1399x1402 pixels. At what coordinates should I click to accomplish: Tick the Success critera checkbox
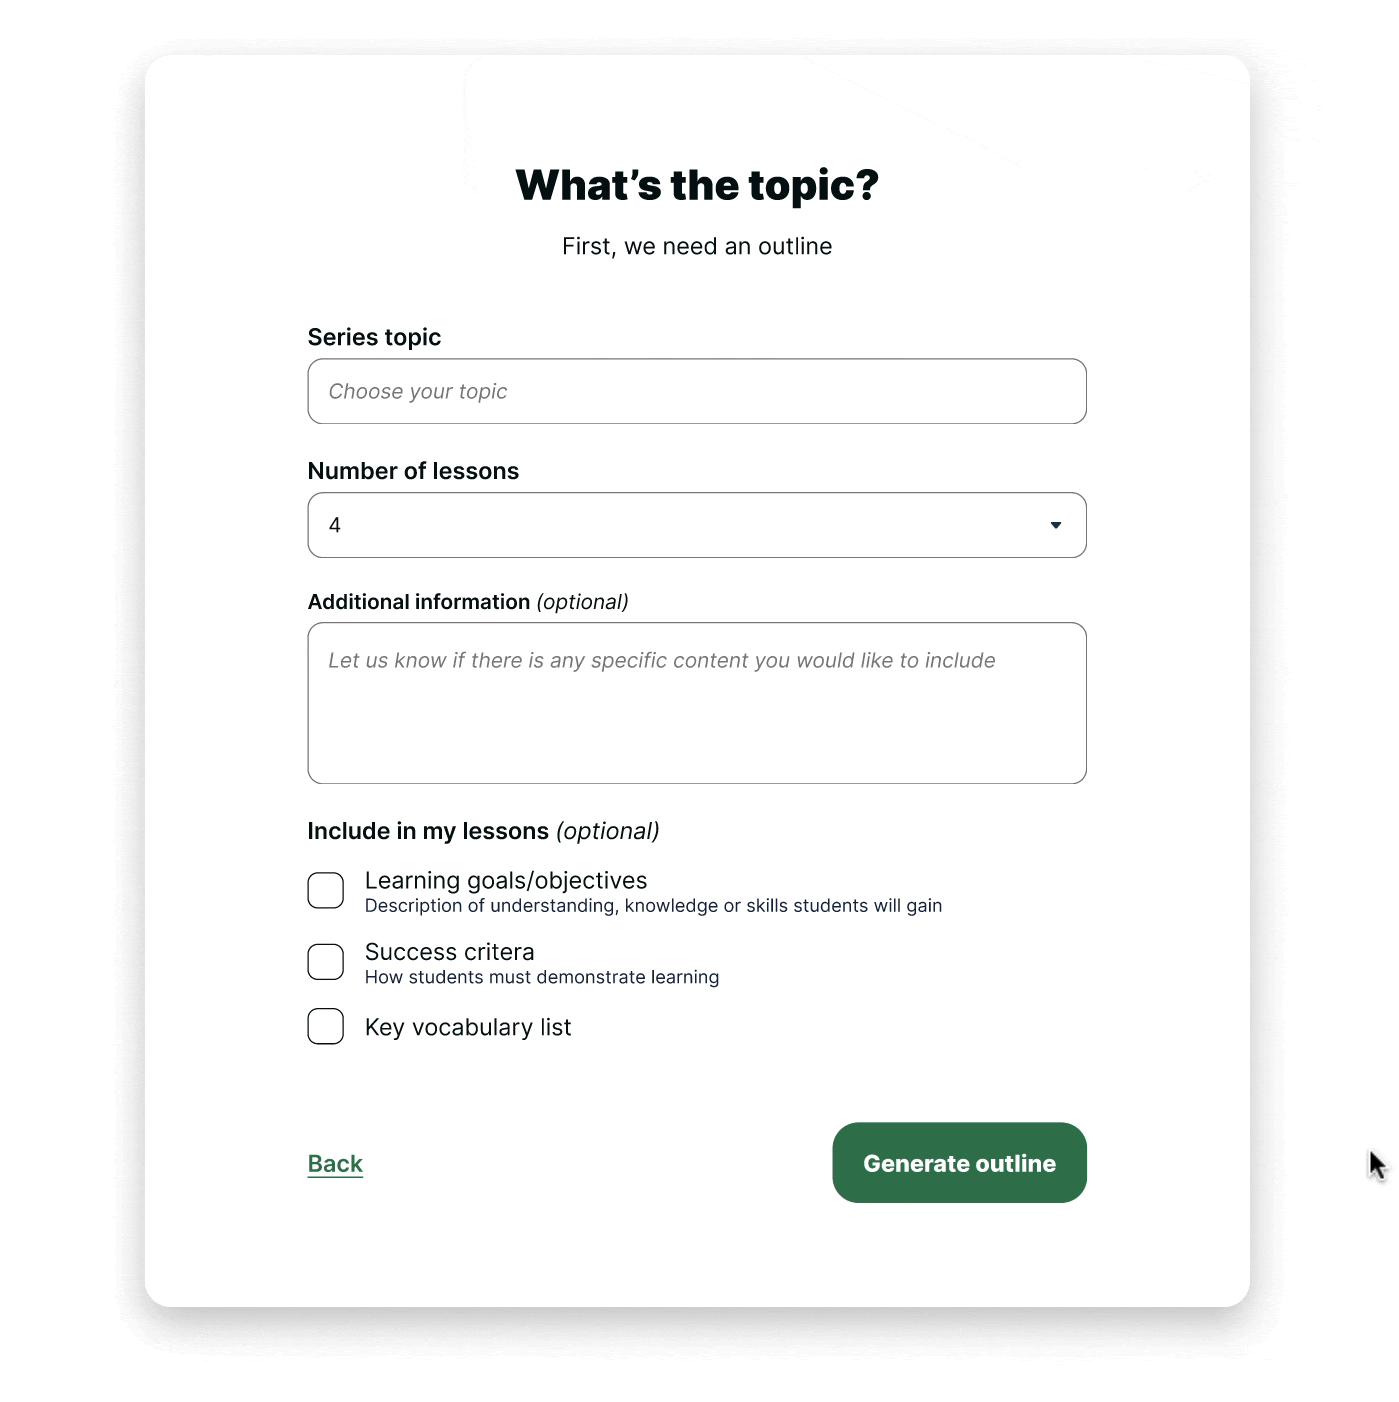[326, 962]
